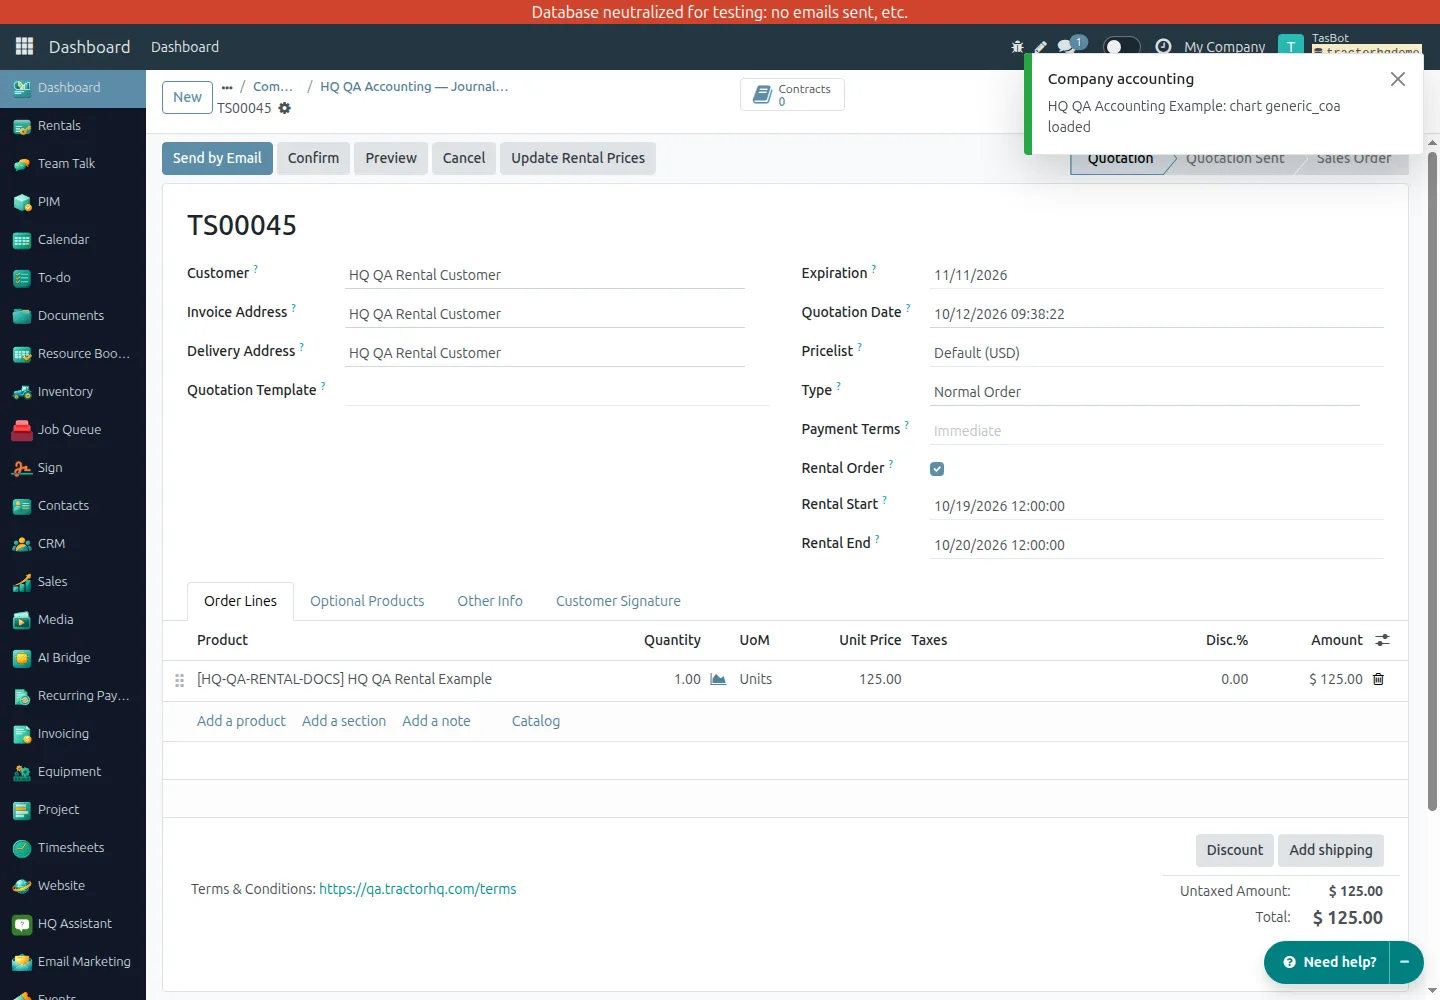Click Update Rental Prices button

tap(578, 158)
